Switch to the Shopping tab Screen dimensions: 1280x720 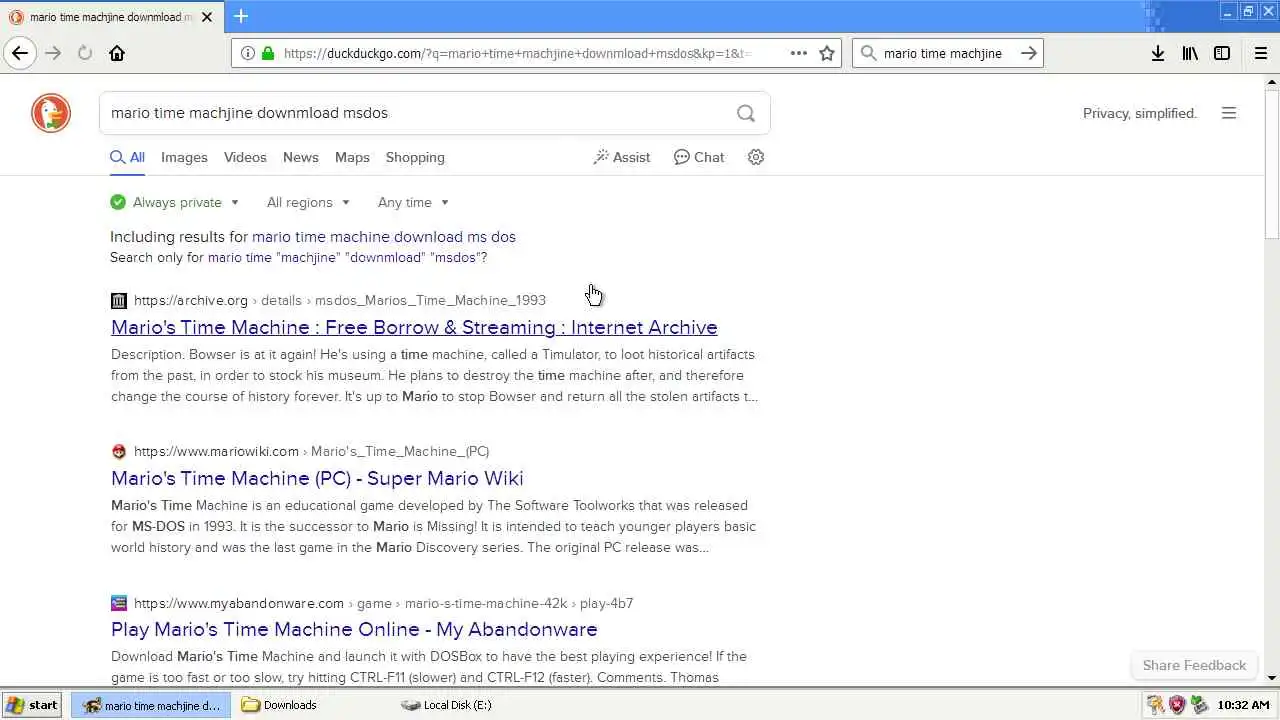pos(415,157)
